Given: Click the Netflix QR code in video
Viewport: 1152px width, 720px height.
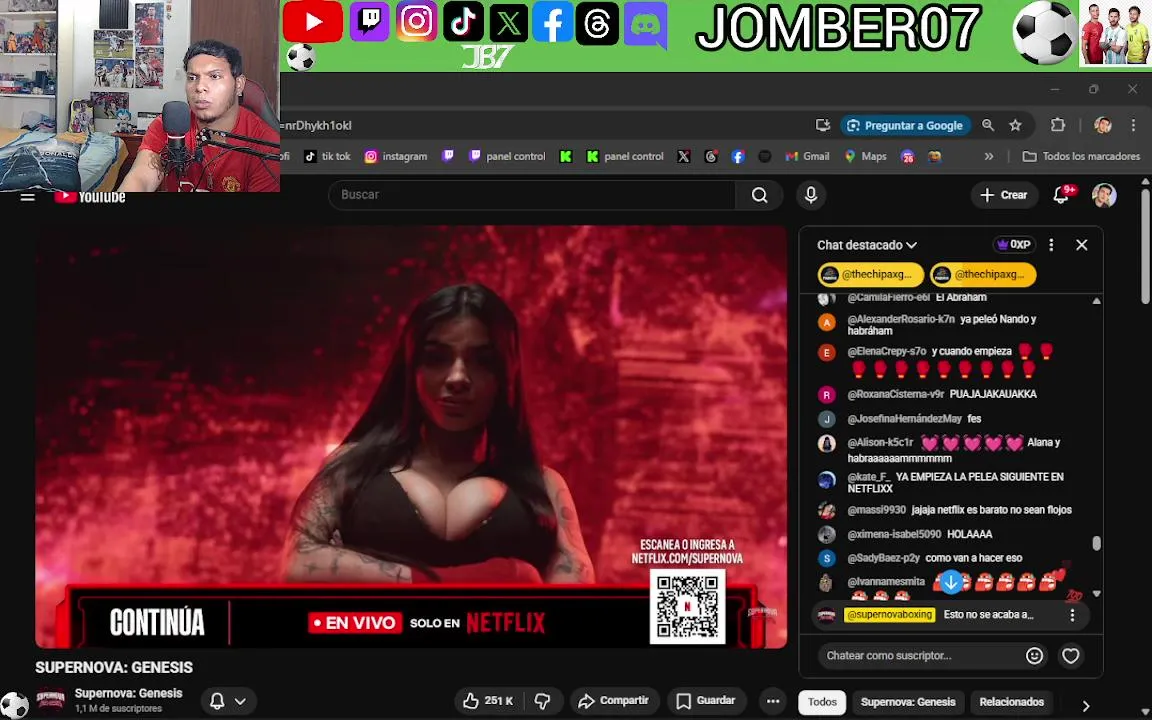Looking at the screenshot, I should [x=688, y=607].
